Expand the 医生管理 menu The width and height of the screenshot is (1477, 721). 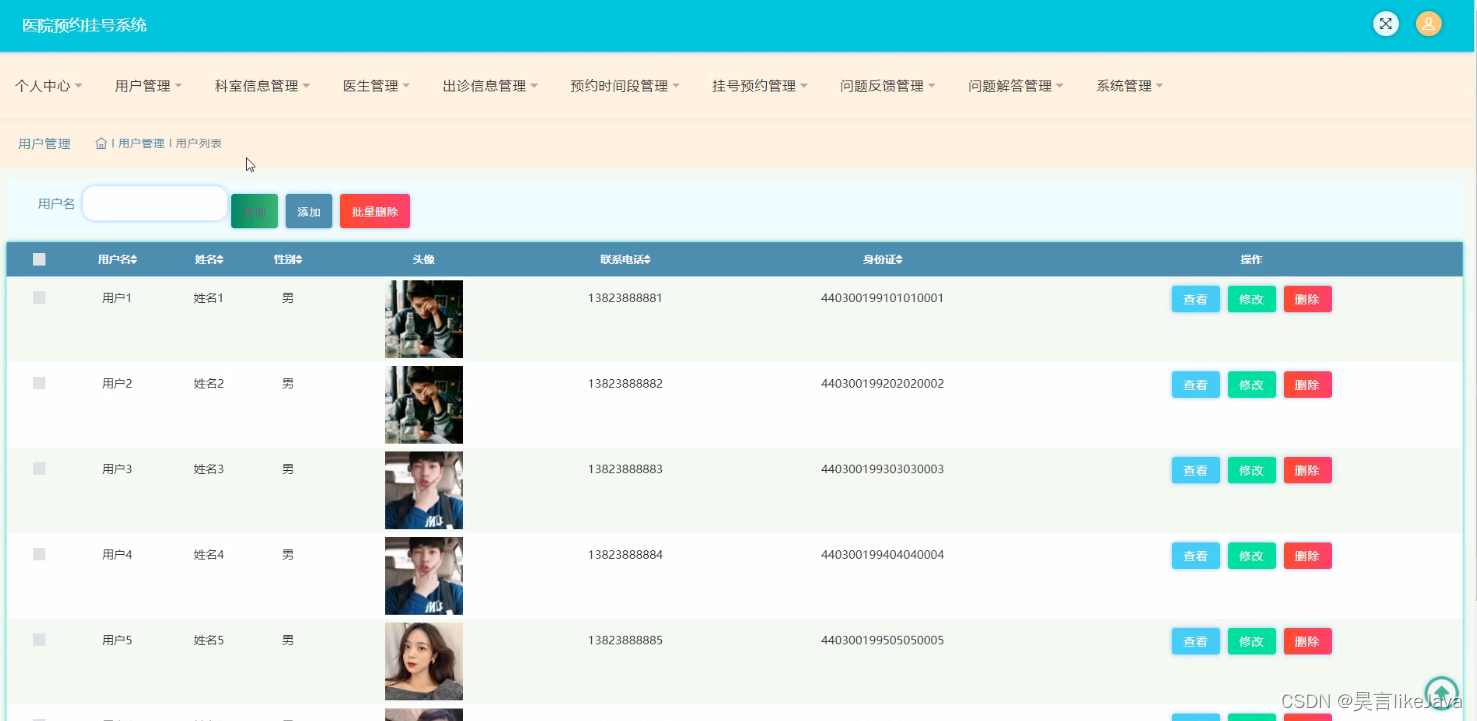point(376,86)
